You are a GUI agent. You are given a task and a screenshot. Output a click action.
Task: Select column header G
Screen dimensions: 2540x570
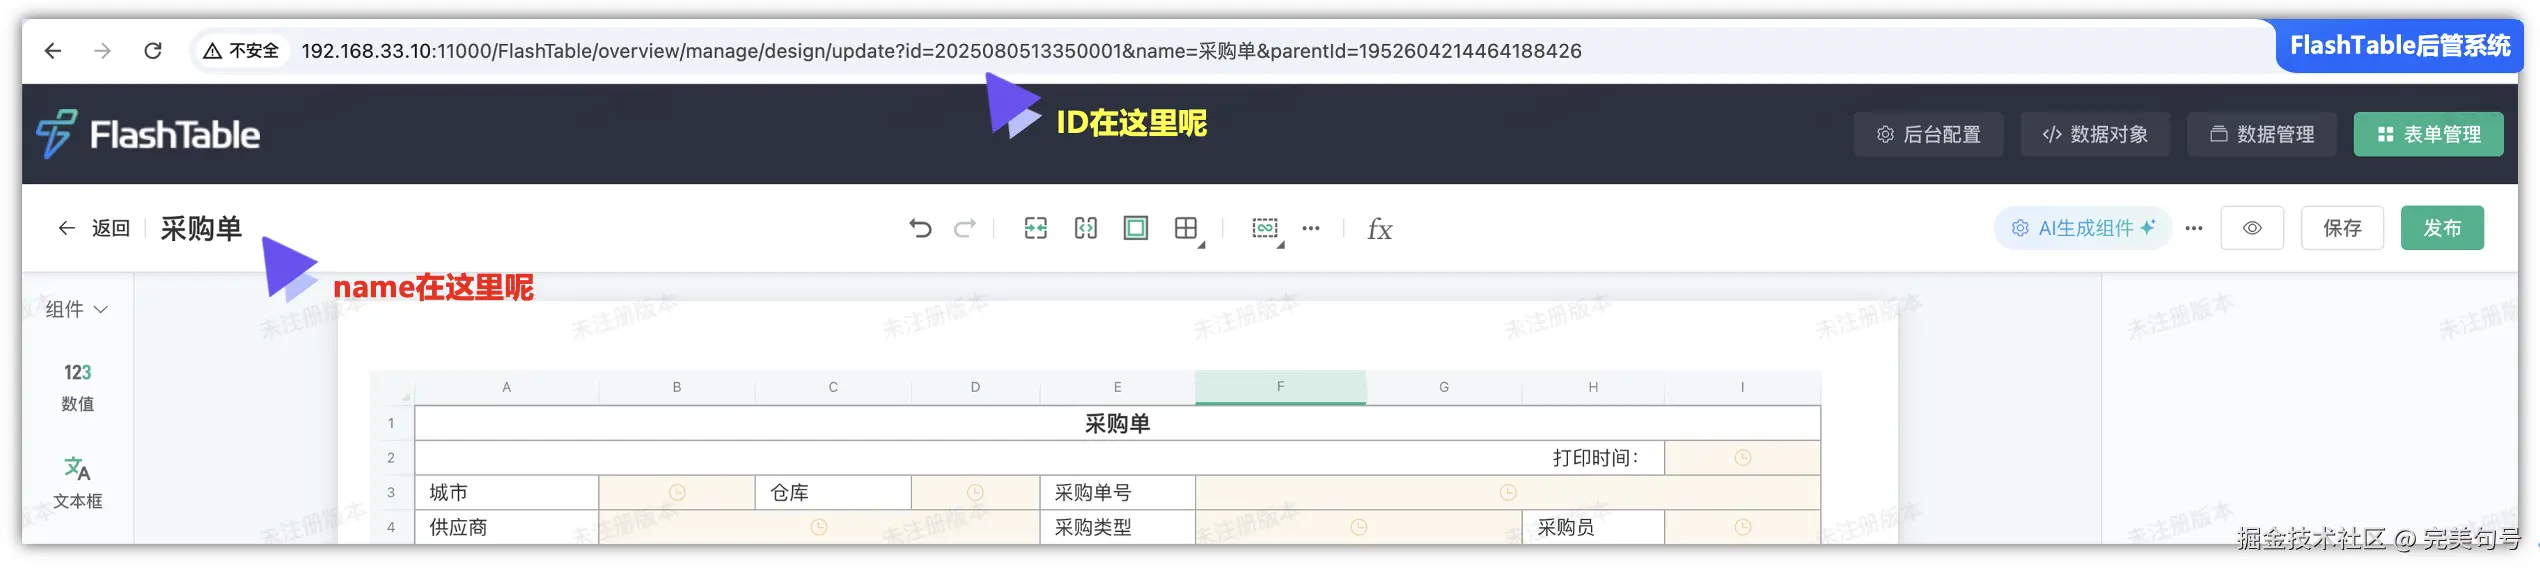(1444, 387)
